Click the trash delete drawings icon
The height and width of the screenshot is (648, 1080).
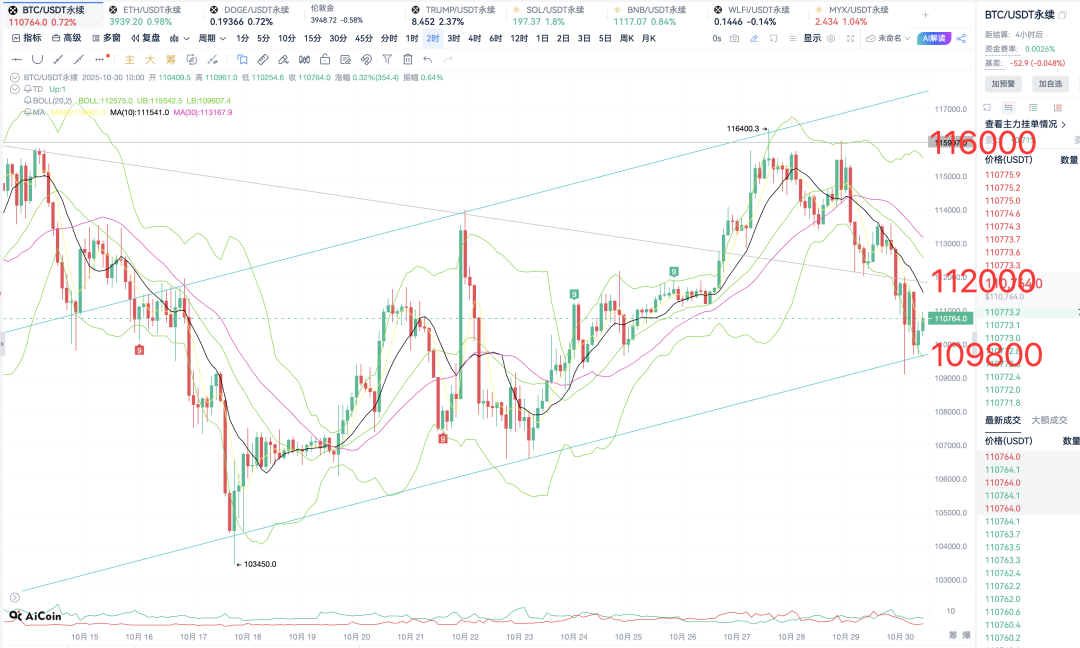(406, 59)
